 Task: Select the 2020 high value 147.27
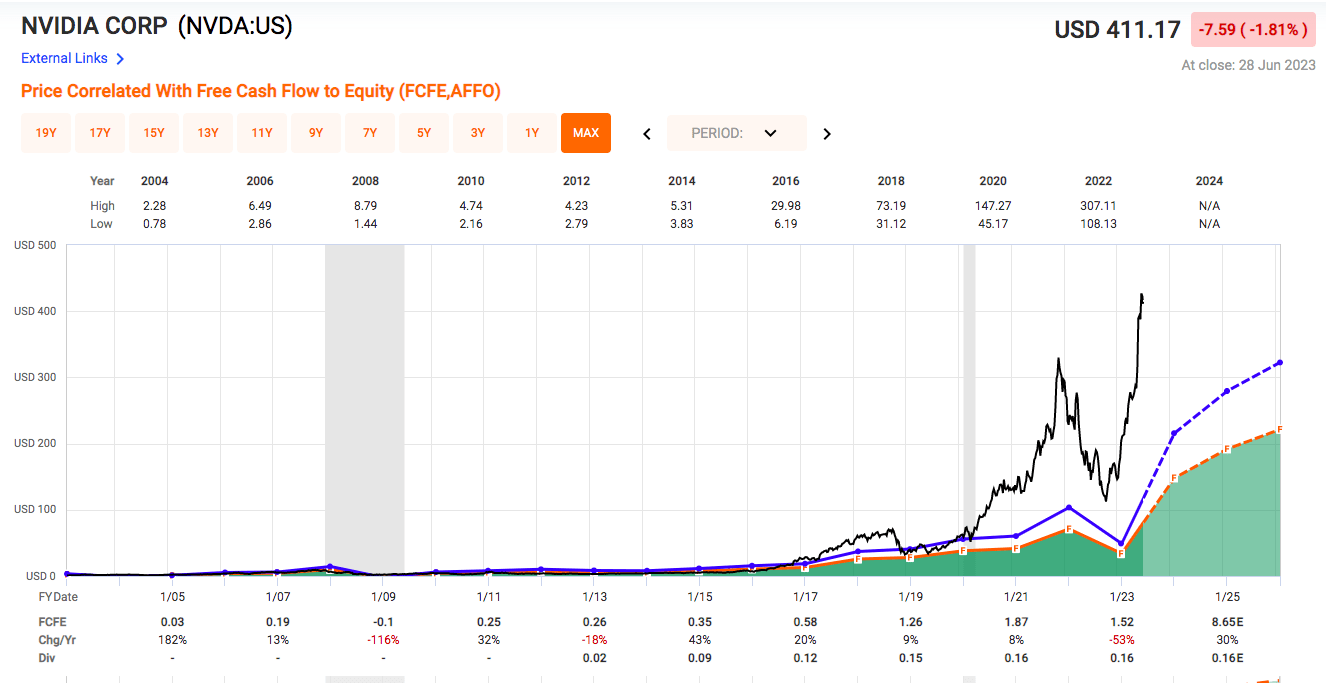pos(993,206)
